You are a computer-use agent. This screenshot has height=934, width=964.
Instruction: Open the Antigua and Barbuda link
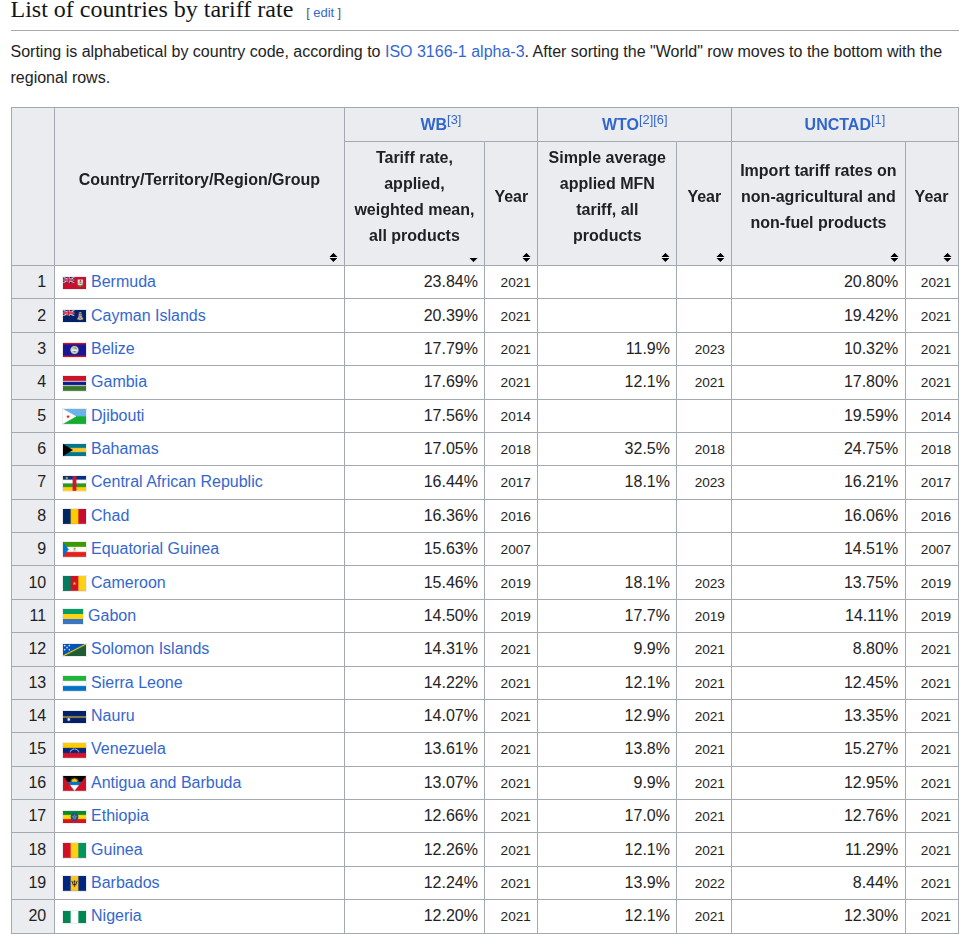[166, 783]
